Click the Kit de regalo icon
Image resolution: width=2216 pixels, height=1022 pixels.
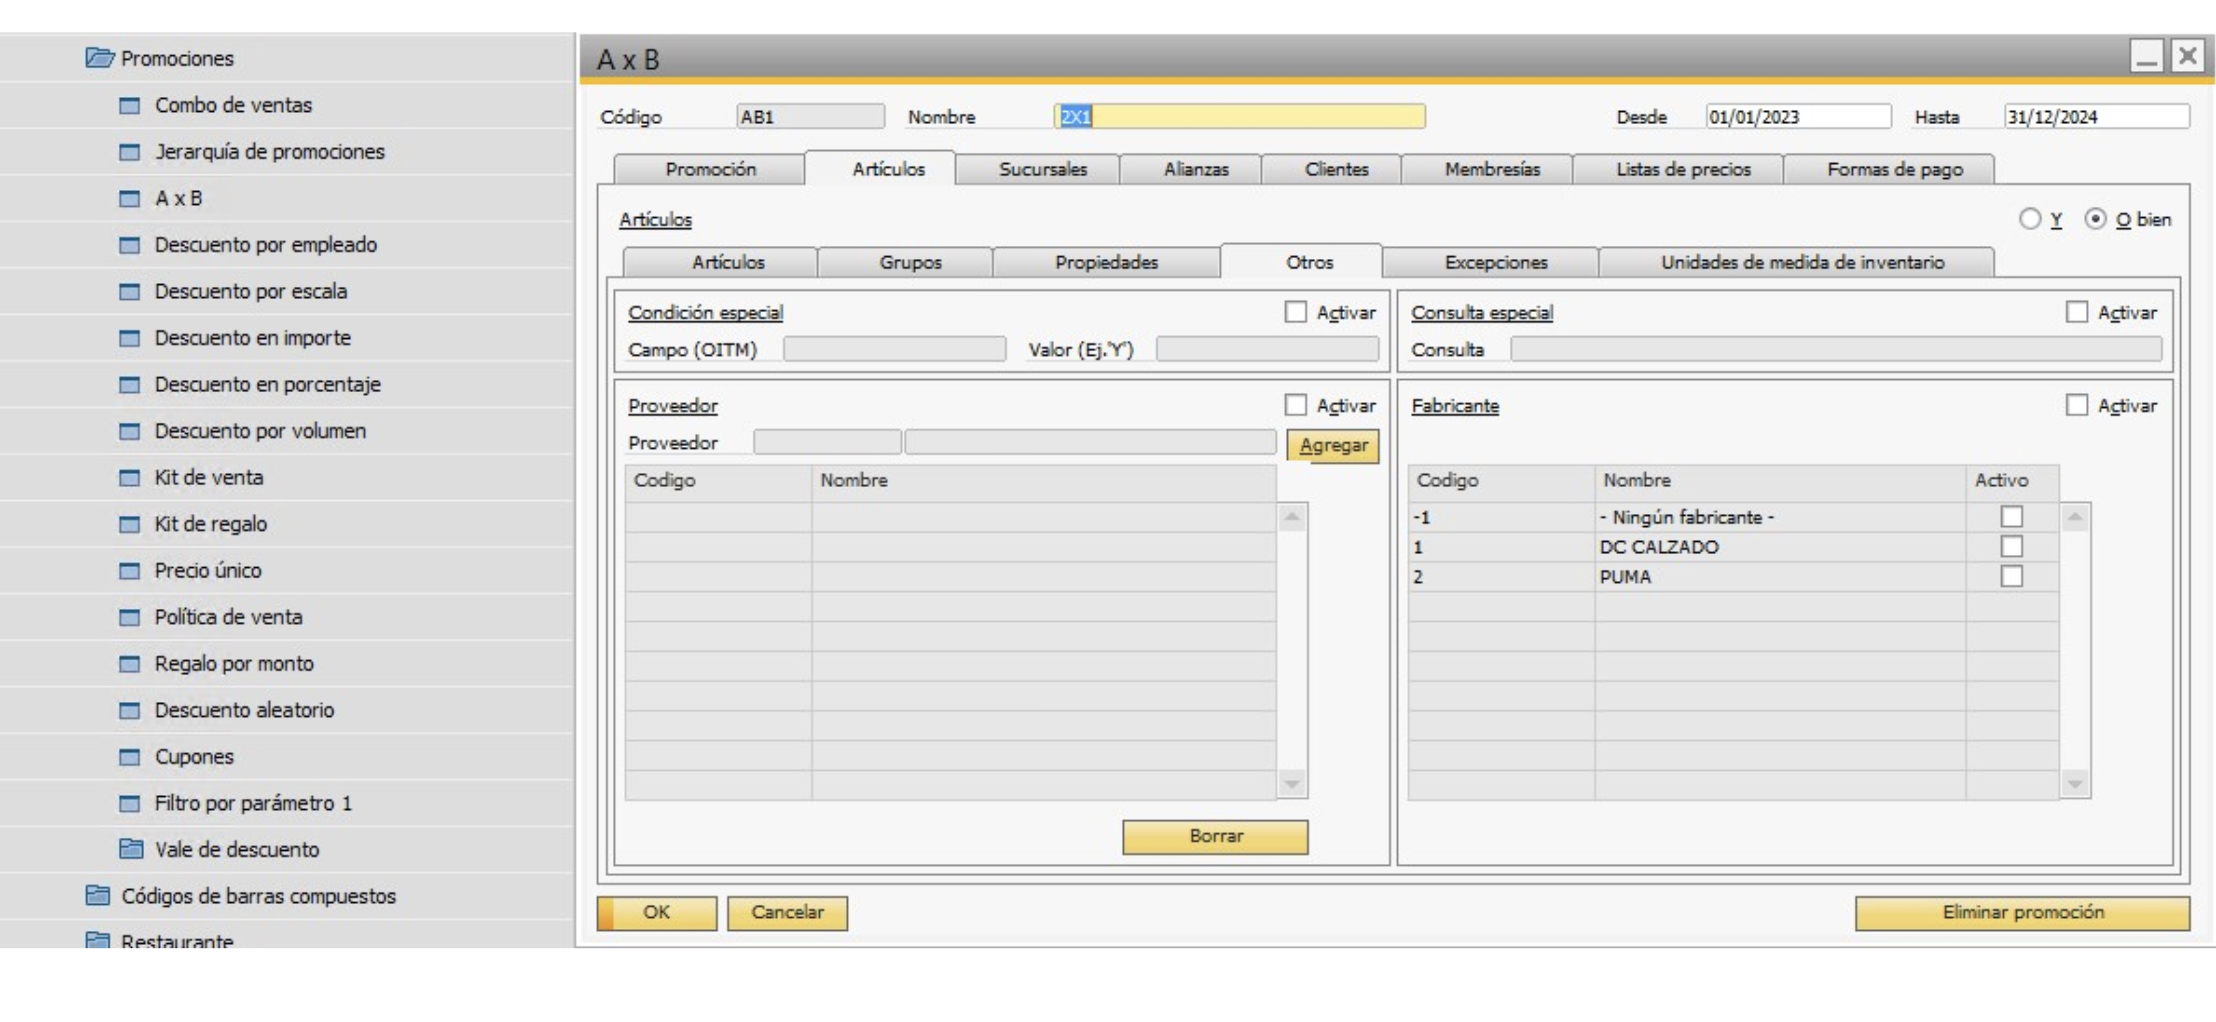pyautogui.click(x=130, y=524)
